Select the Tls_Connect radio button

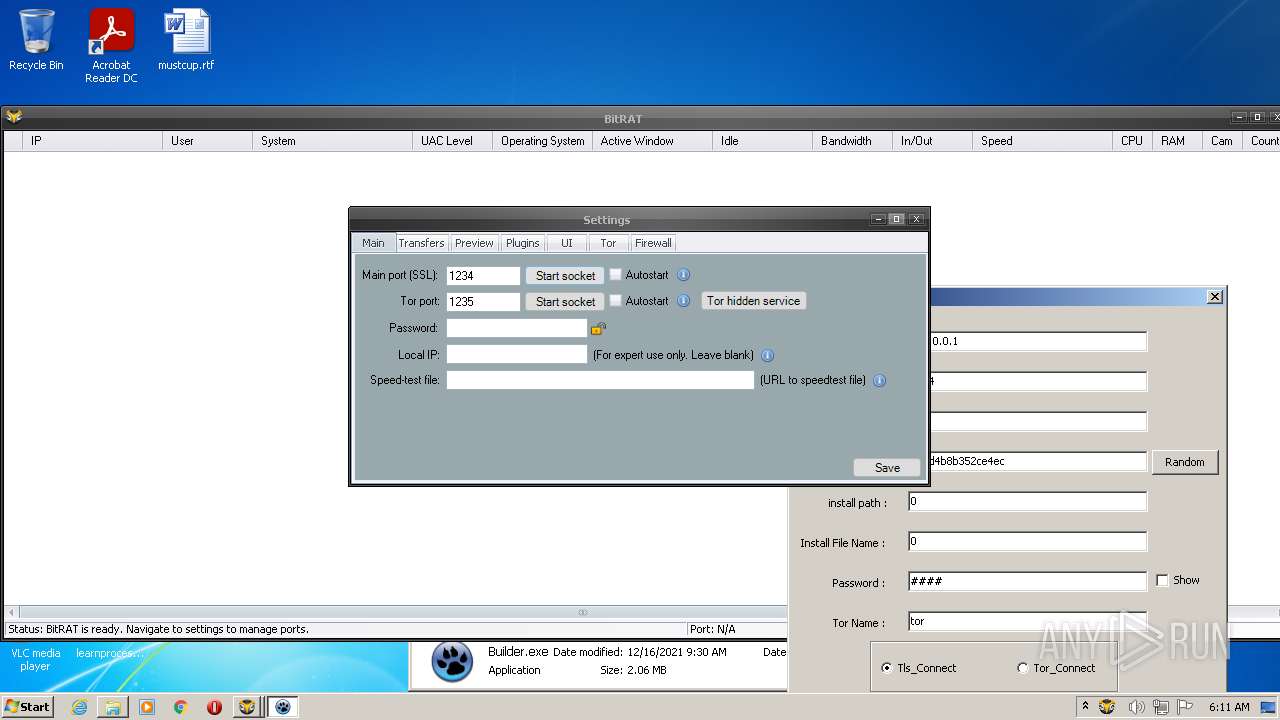coord(887,668)
